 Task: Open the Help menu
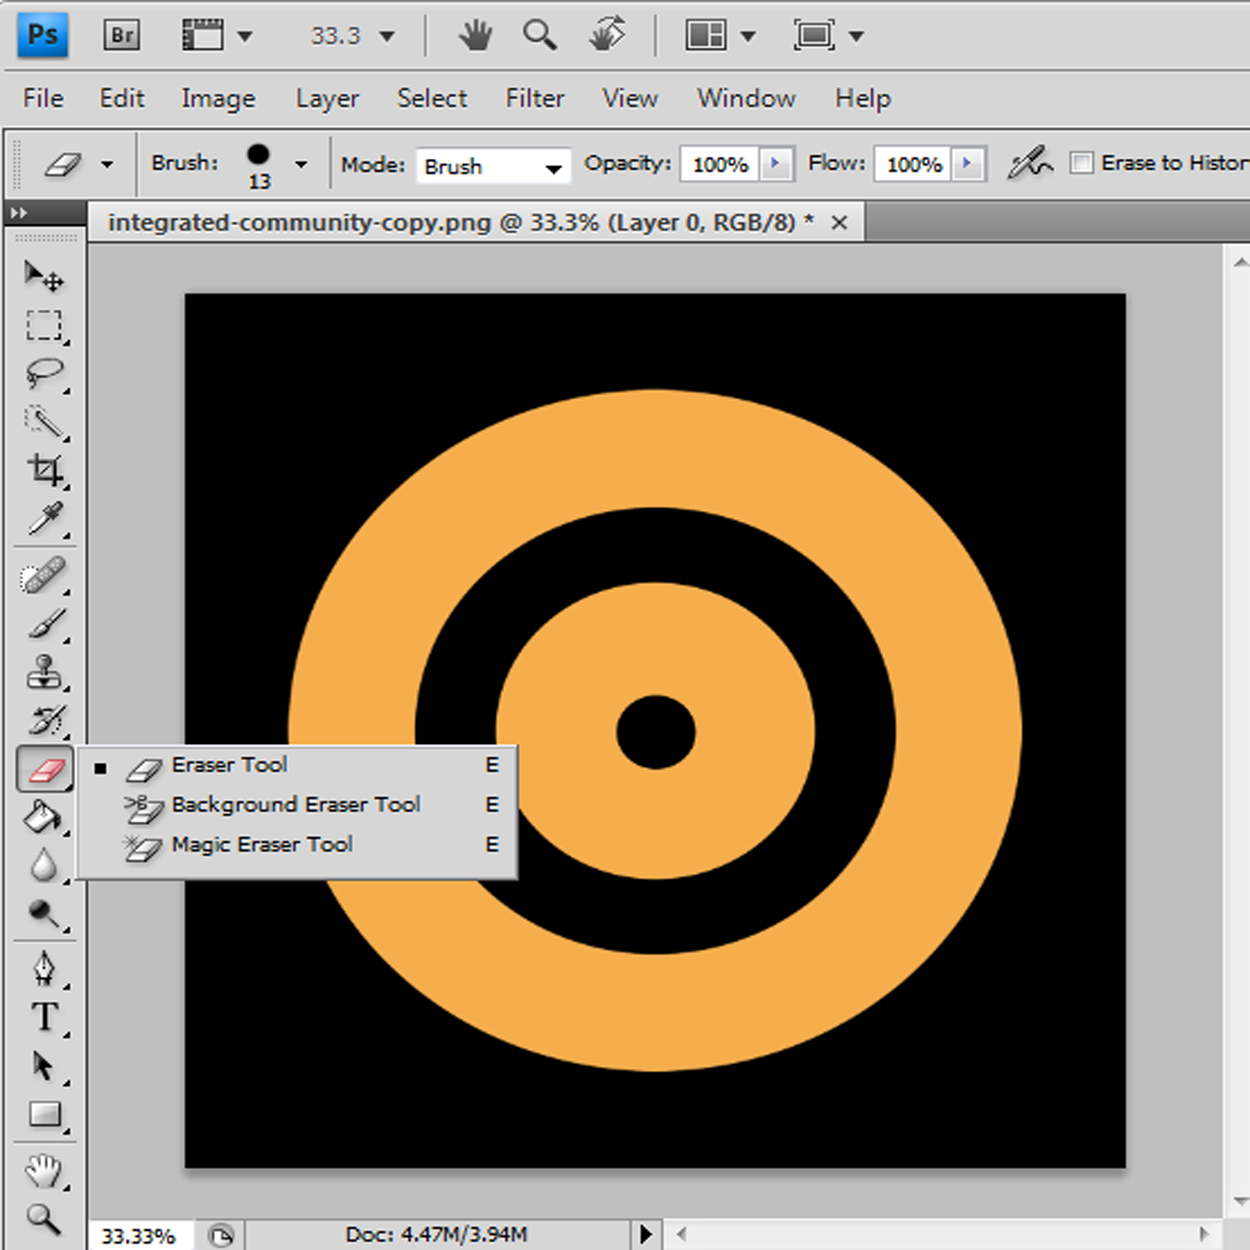pos(863,98)
